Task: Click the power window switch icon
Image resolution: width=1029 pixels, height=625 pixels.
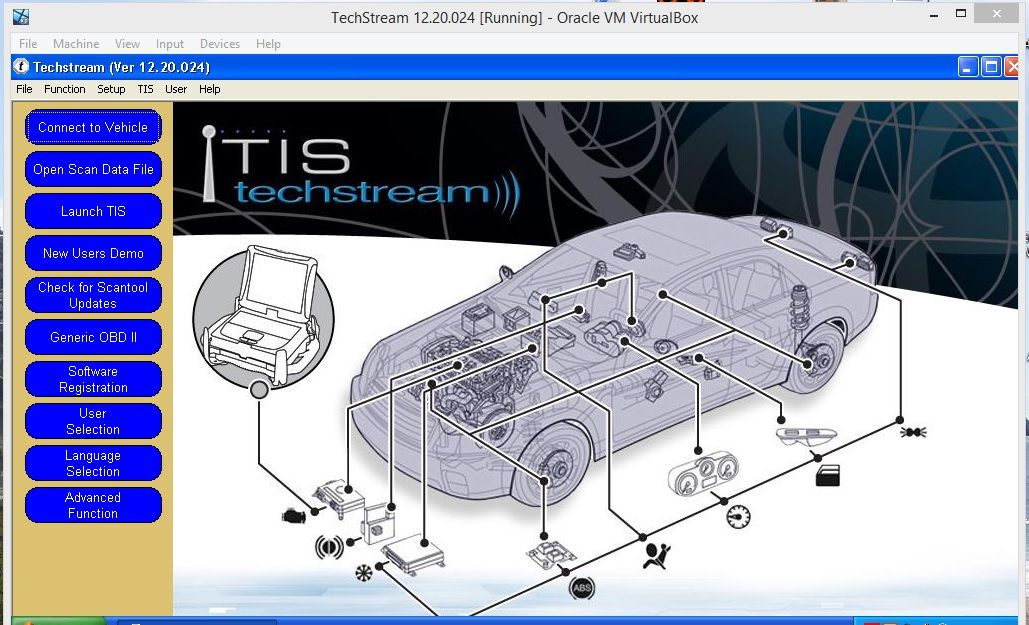Action: click(x=807, y=436)
